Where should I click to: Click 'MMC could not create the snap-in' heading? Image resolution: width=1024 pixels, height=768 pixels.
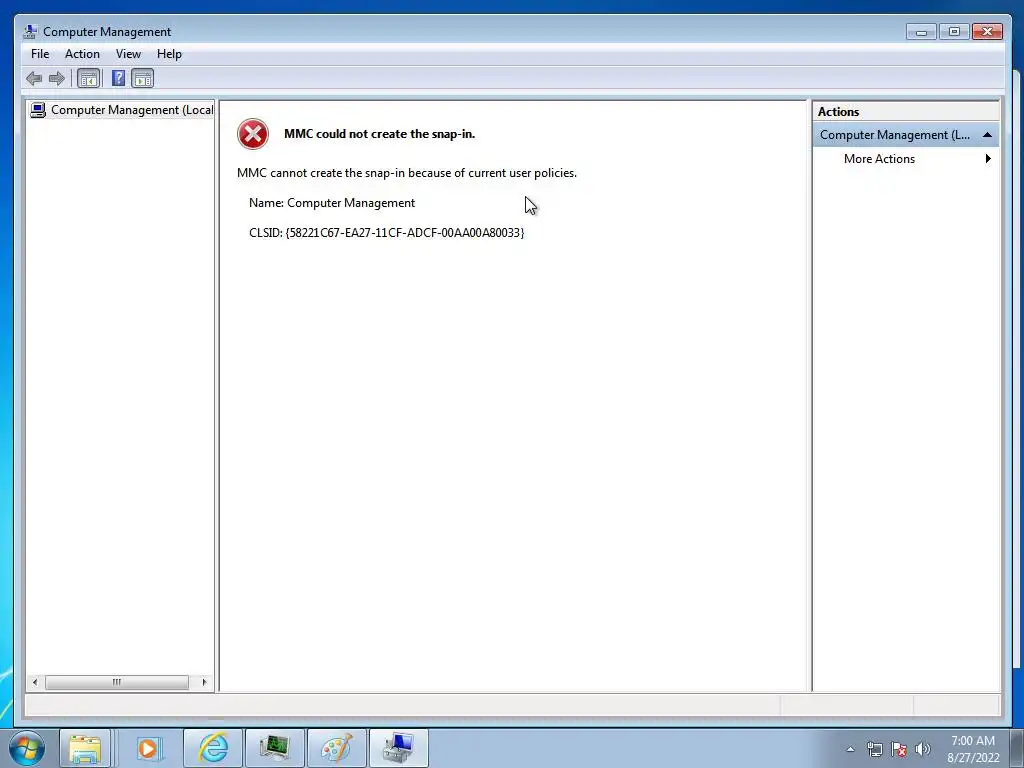(x=379, y=134)
